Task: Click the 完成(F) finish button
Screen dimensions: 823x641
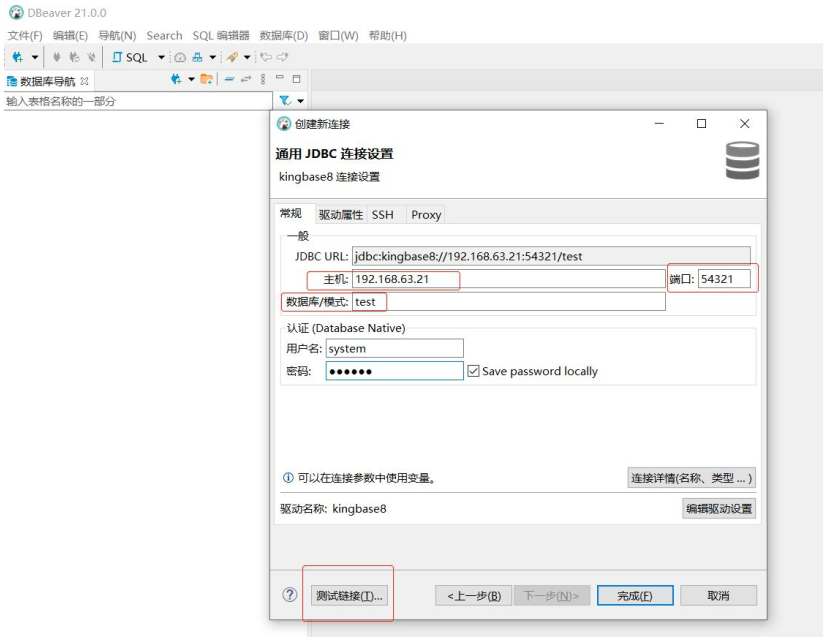Action: point(635,596)
